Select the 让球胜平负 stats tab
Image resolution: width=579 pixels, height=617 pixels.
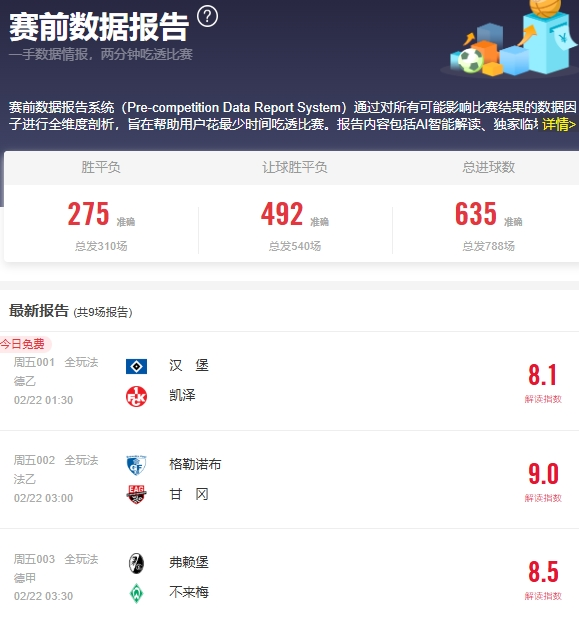pyautogui.click(x=295, y=167)
